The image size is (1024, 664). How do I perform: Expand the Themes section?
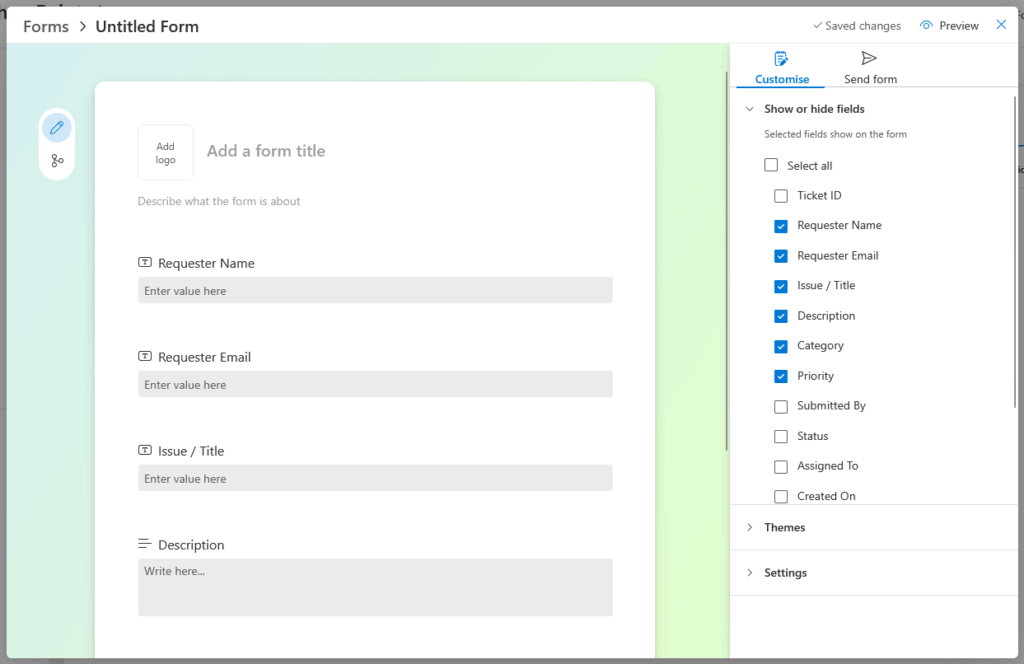pos(750,527)
